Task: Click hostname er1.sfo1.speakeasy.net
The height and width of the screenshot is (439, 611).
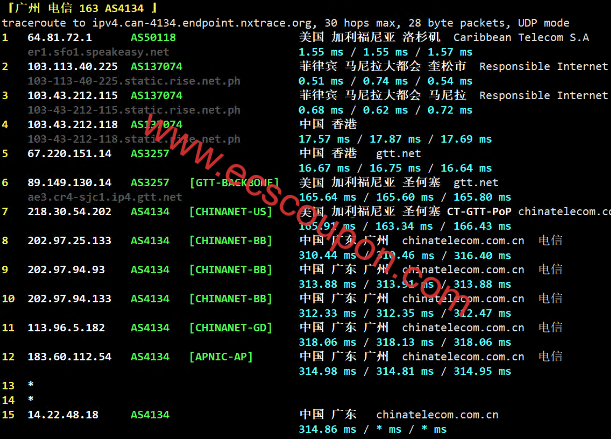Action: (98, 52)
